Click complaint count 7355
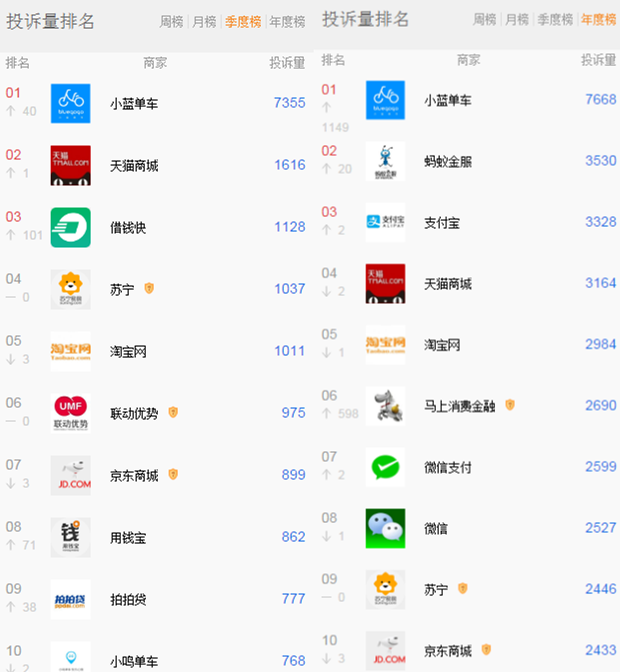Screen dimensions: 620x672 point(290,103)
